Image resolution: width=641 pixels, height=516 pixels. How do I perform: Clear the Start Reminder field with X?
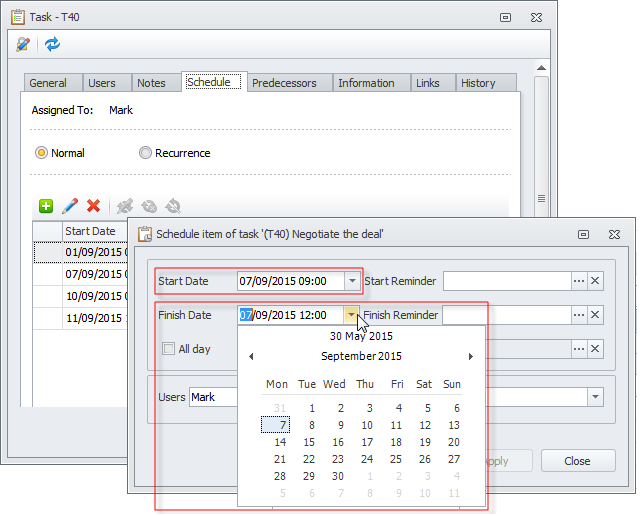click(x=595, y=282)
